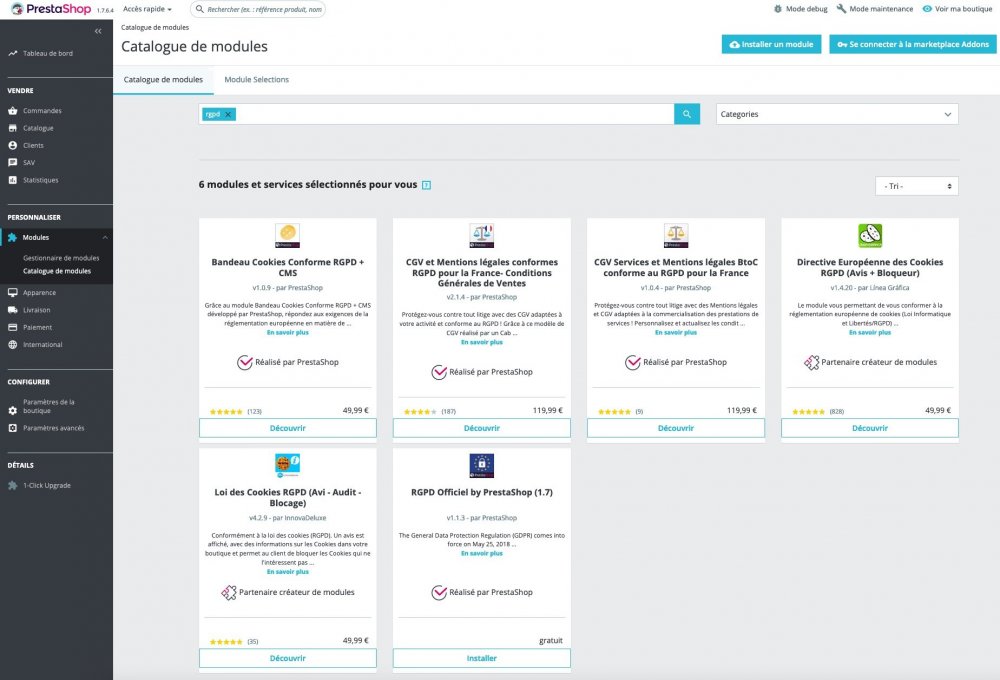Click Installer for RGPD Officiel by PrestaShop
Screen dimensions: 1000x680
(x=482, y=658)
